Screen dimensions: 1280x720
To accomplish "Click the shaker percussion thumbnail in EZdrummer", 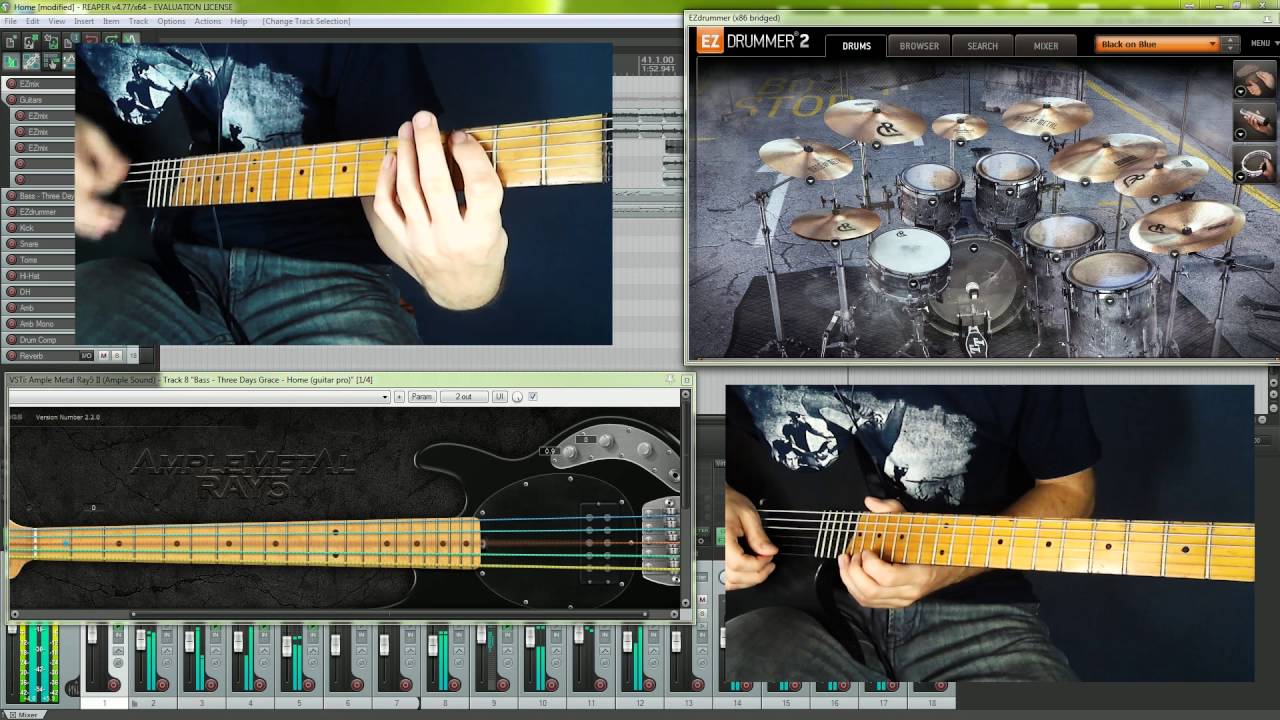I will (x=1255, y=121).
